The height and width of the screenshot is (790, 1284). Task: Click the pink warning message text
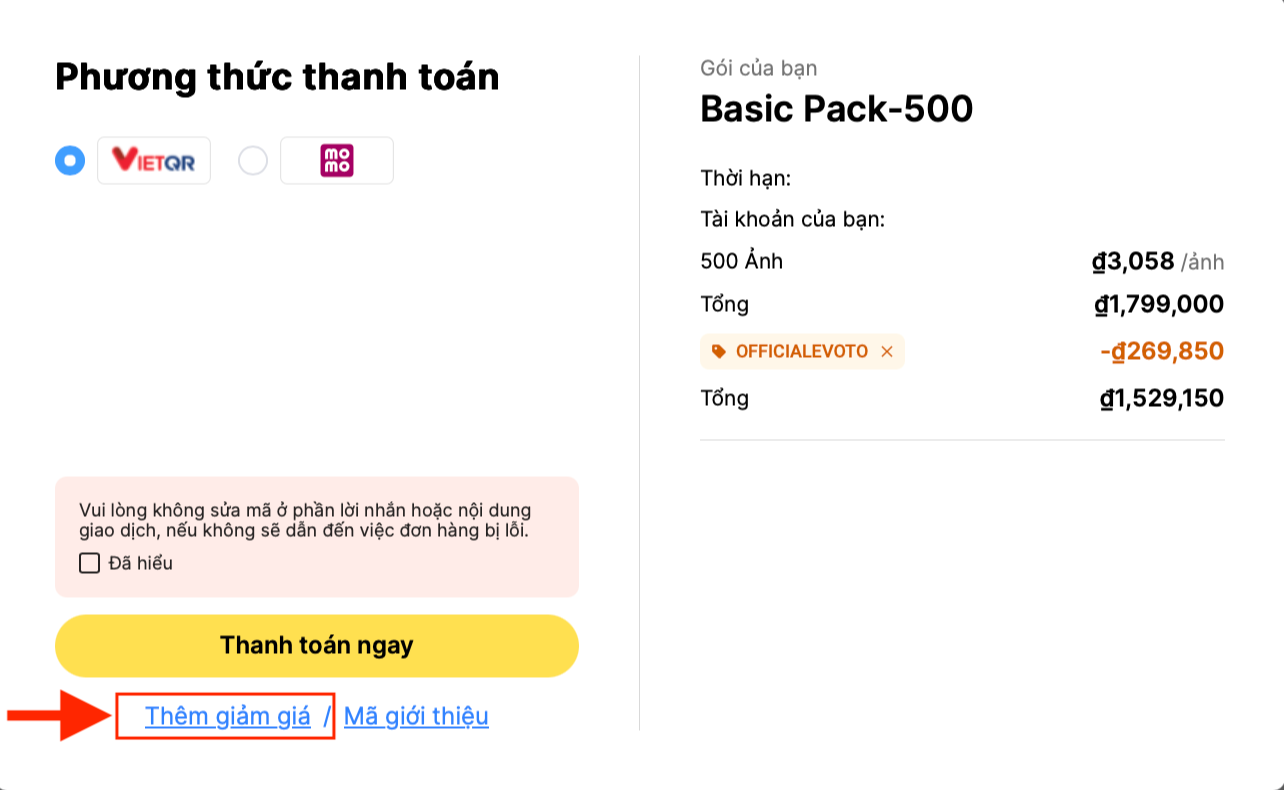(x=305, y=520)
